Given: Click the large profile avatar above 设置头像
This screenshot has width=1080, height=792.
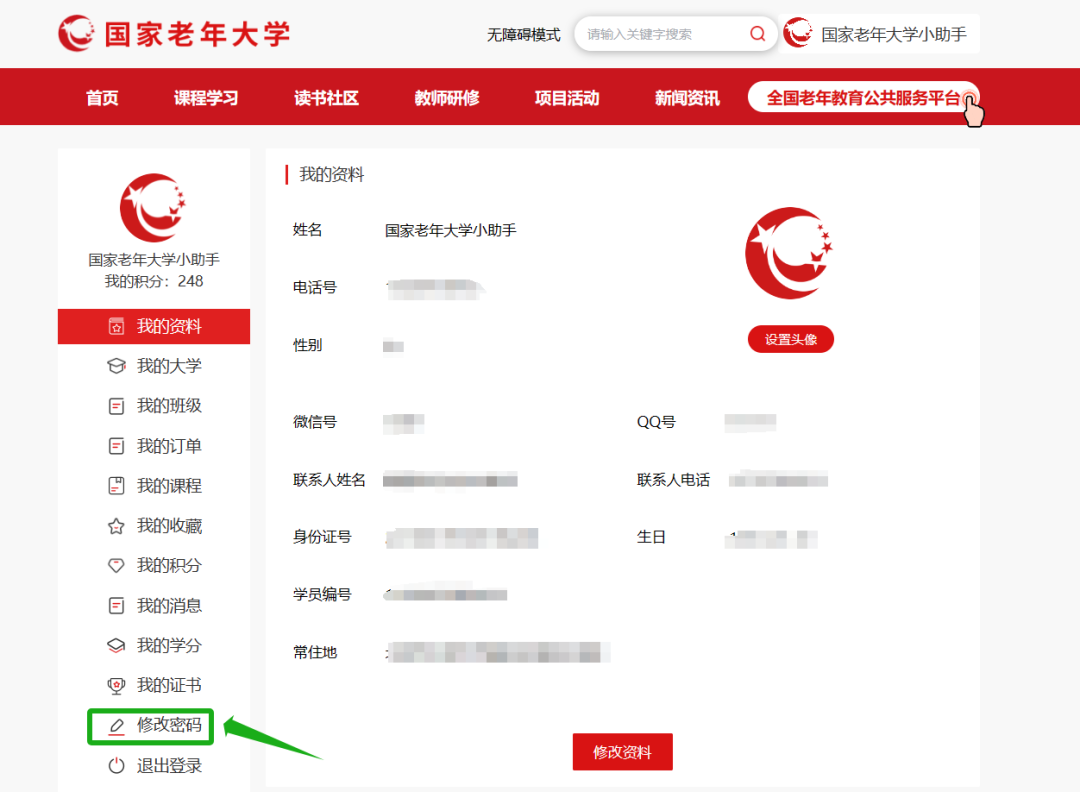Looking at the screenshot, I should (789, 253).
